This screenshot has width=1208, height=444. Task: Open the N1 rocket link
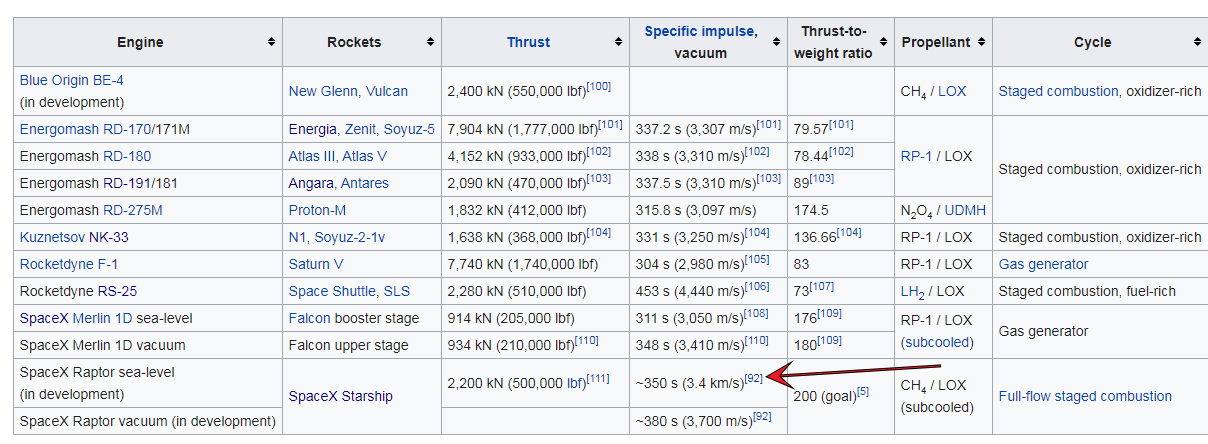[x=297, y=237]
